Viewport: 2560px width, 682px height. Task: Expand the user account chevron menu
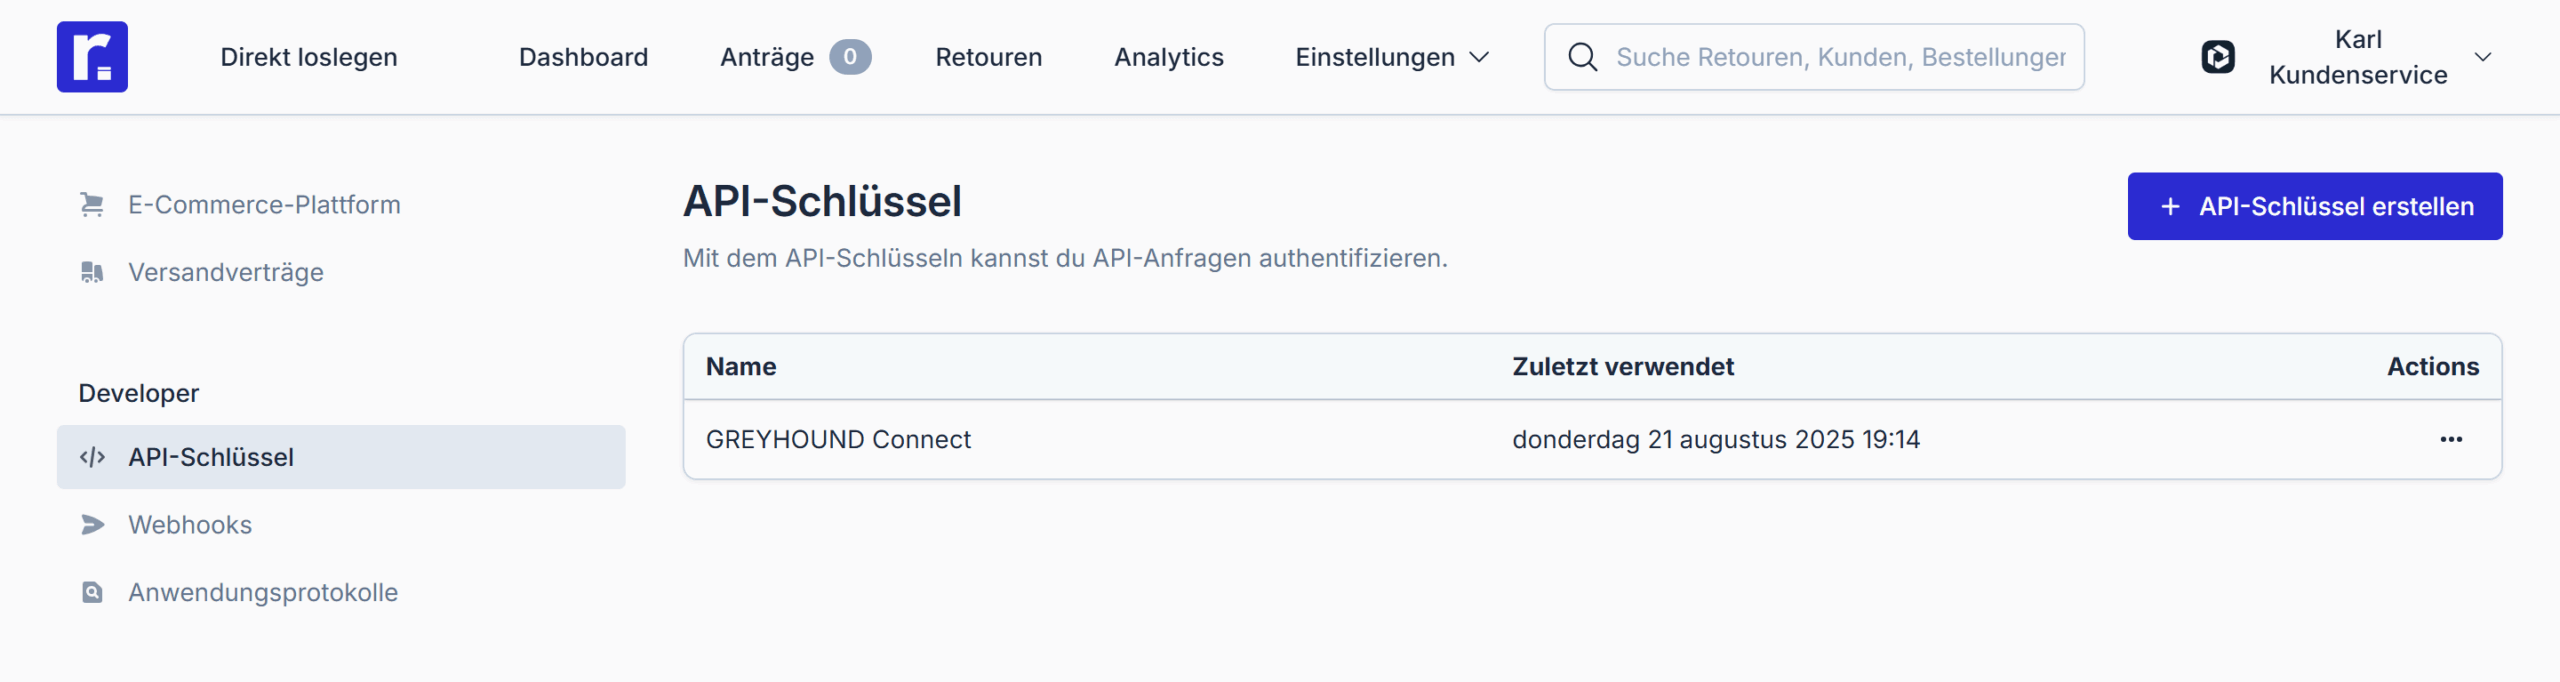2482,57
